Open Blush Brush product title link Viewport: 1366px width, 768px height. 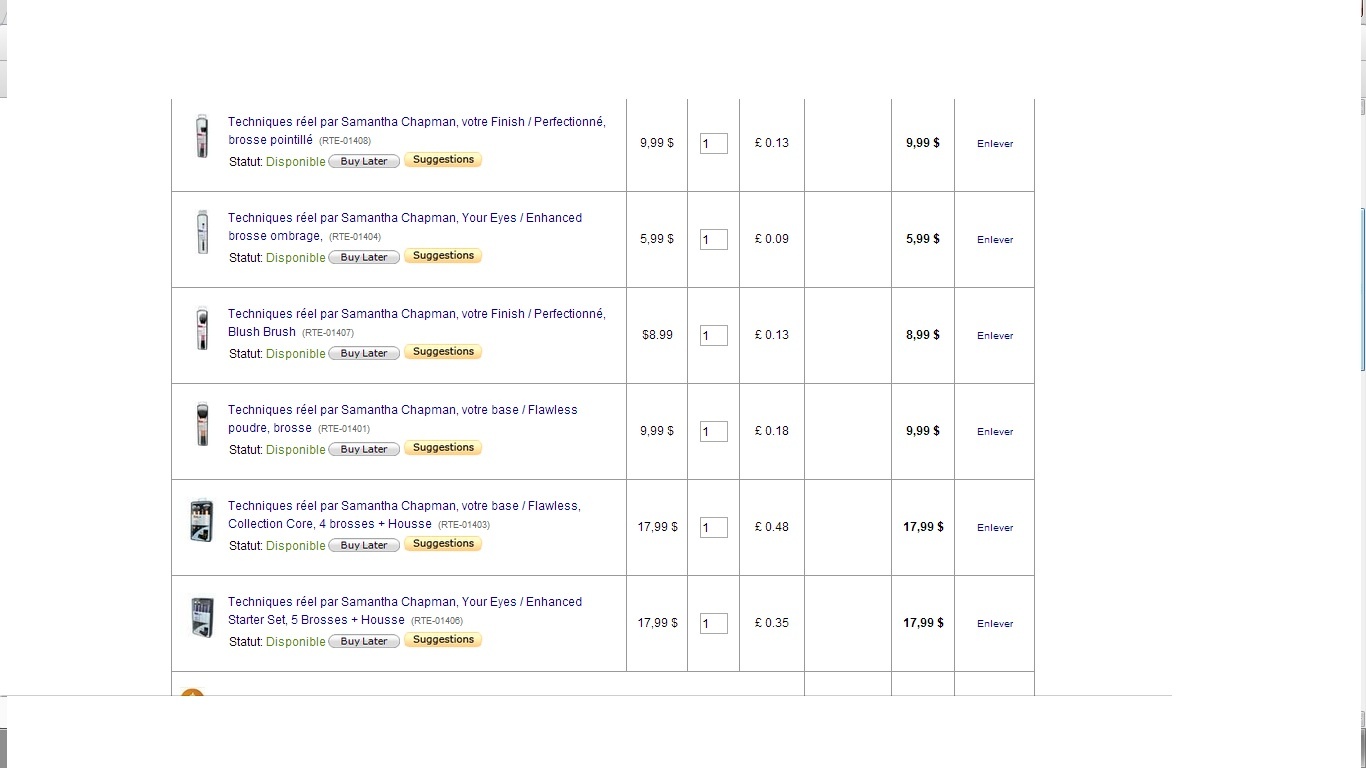(416, 323)
